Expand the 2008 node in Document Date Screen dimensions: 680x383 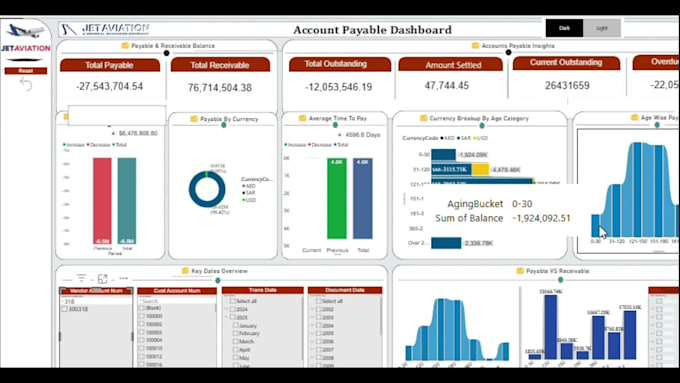(312, 358)
